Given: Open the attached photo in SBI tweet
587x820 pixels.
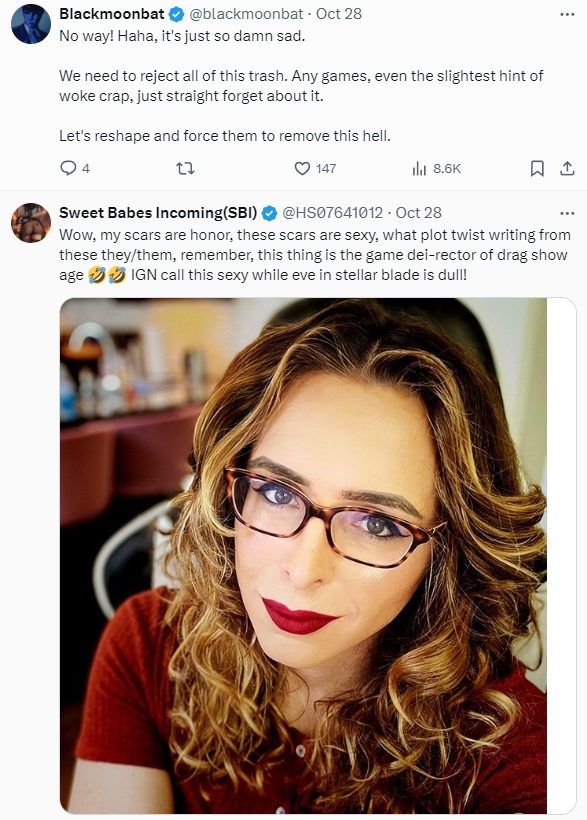Looking at the screenshot, I should [318, 555].
